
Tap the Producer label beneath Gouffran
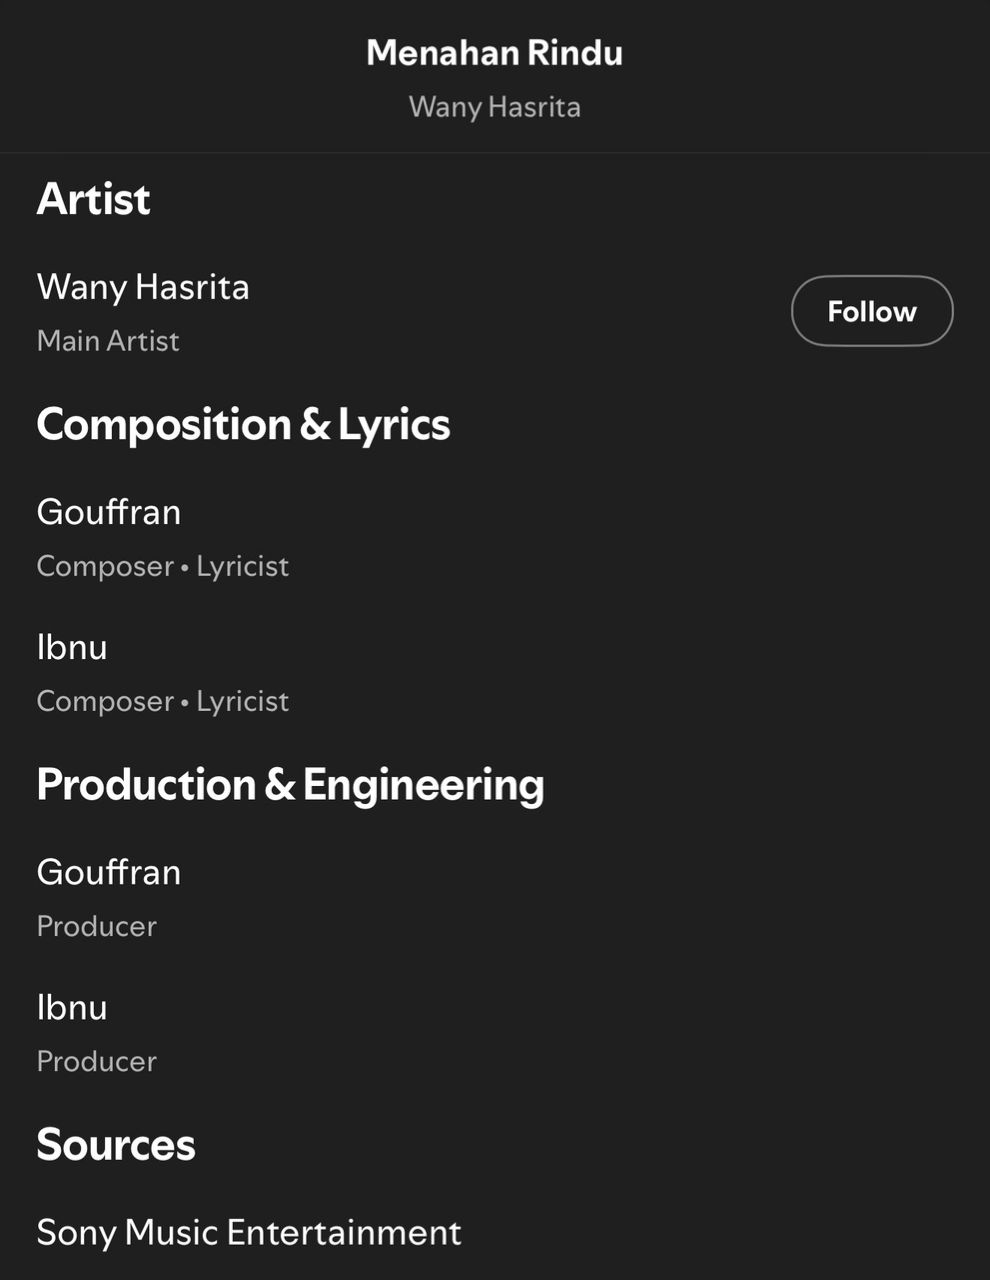click(x=97, y=926)
